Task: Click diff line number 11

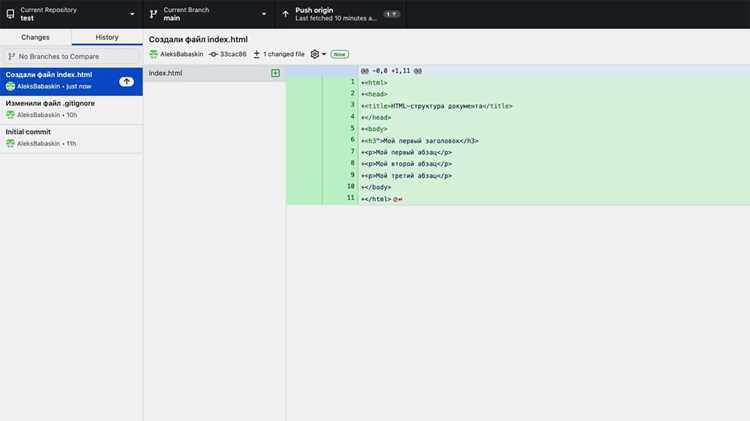Action: (x=351, y=198)
